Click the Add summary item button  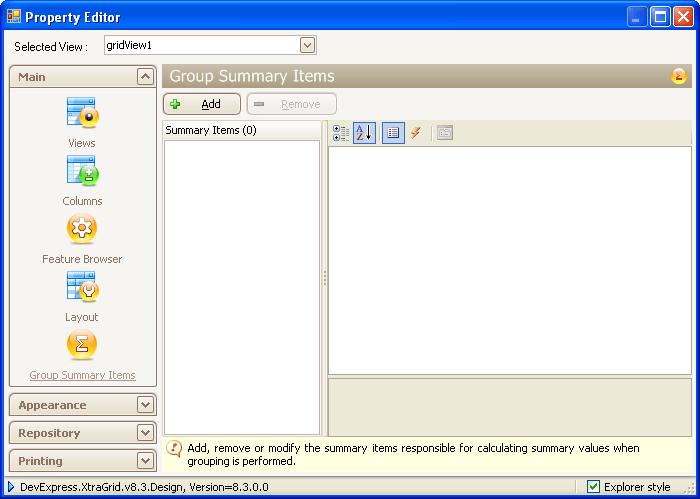click(x=202, y=104)
